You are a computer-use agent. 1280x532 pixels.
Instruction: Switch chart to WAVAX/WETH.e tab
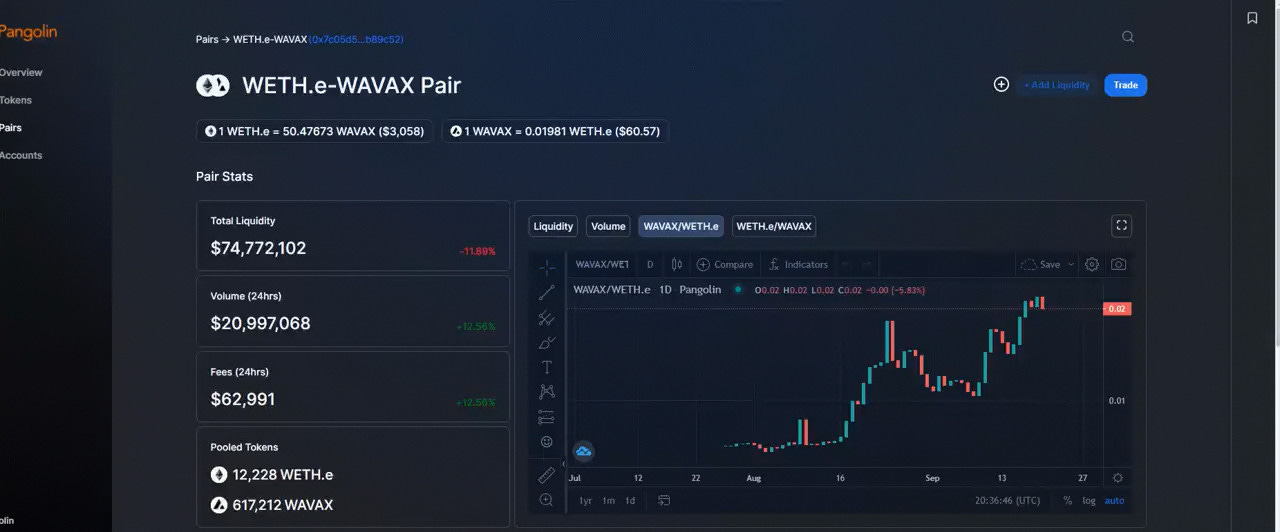coord(681,226)
